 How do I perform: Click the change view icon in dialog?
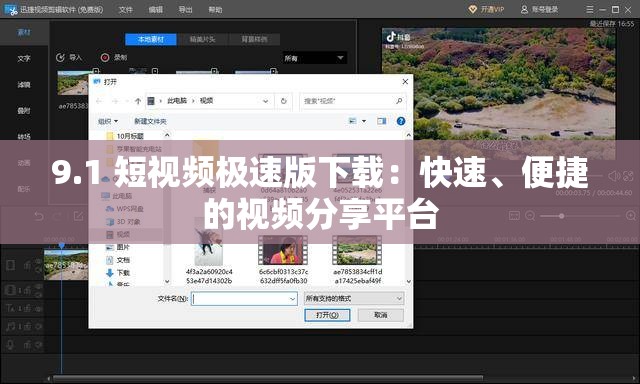pyautogui.click(x=352, y=121)
